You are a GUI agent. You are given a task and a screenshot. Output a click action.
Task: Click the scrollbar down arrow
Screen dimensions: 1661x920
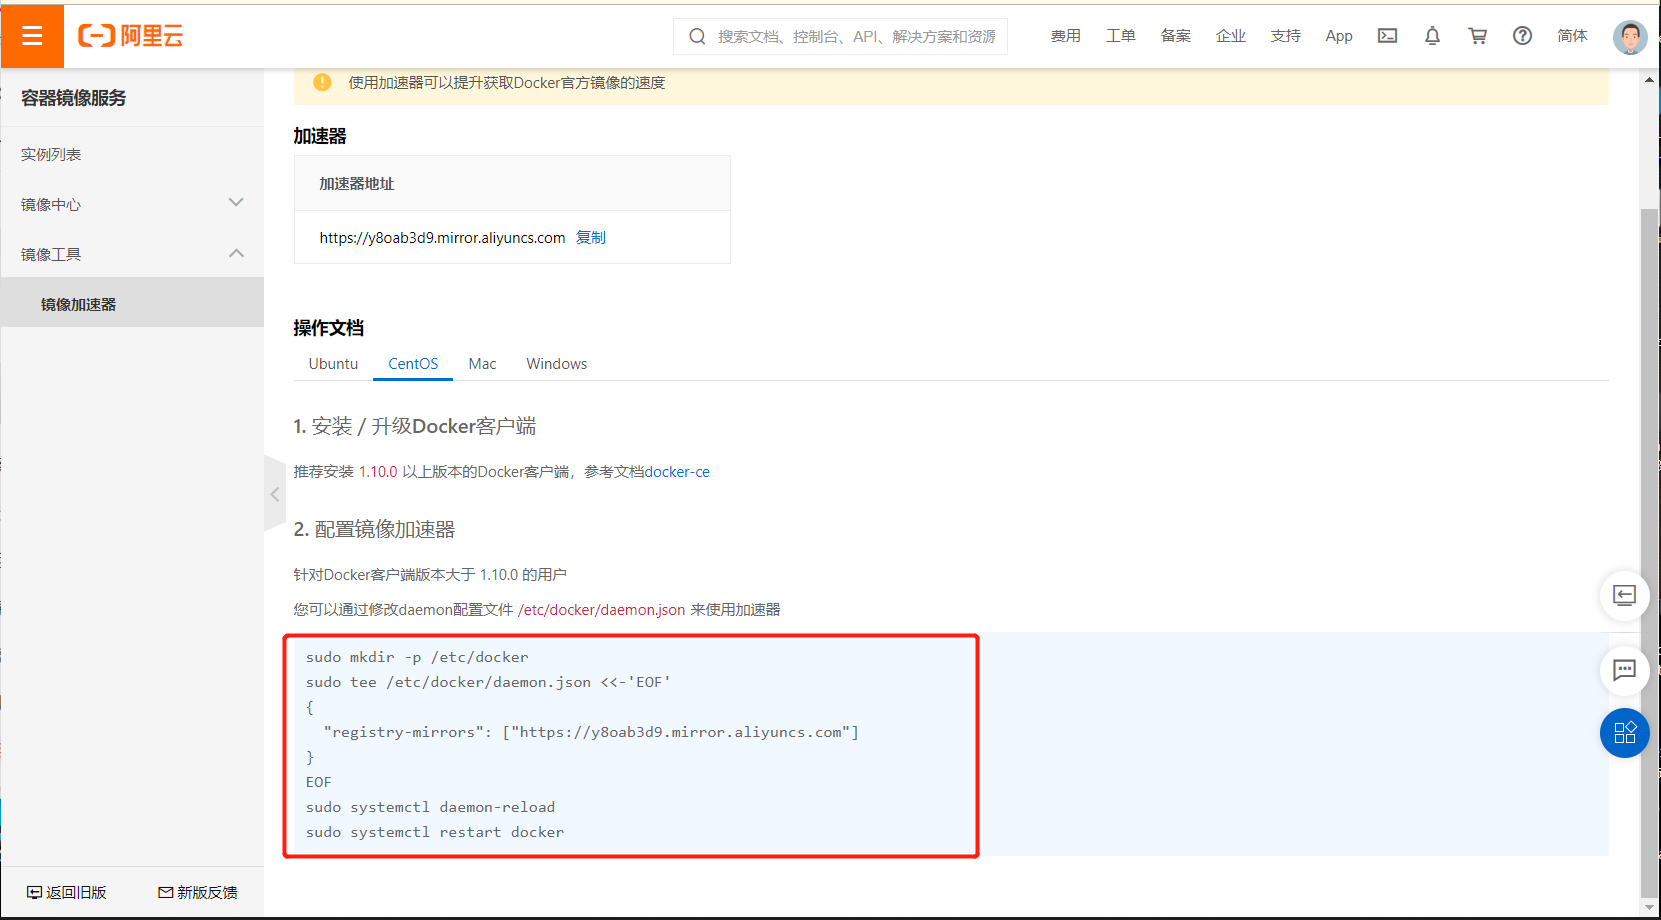coord(1649,906)
